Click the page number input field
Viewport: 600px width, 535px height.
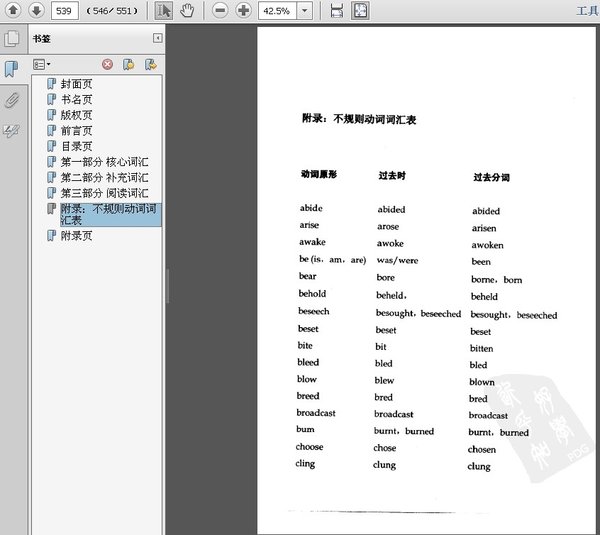[66, 11]
